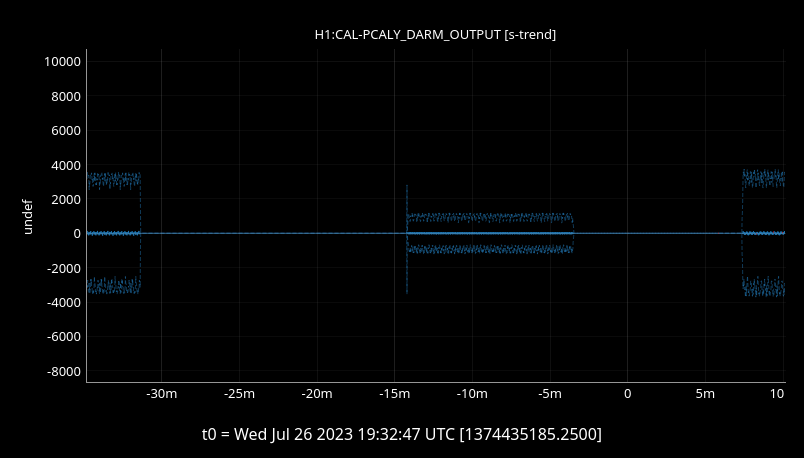Image resolution: width=804 pixels, height=458 pixels.
Task: Click the y-axis label 'undef'
Action: pos(28,215)
